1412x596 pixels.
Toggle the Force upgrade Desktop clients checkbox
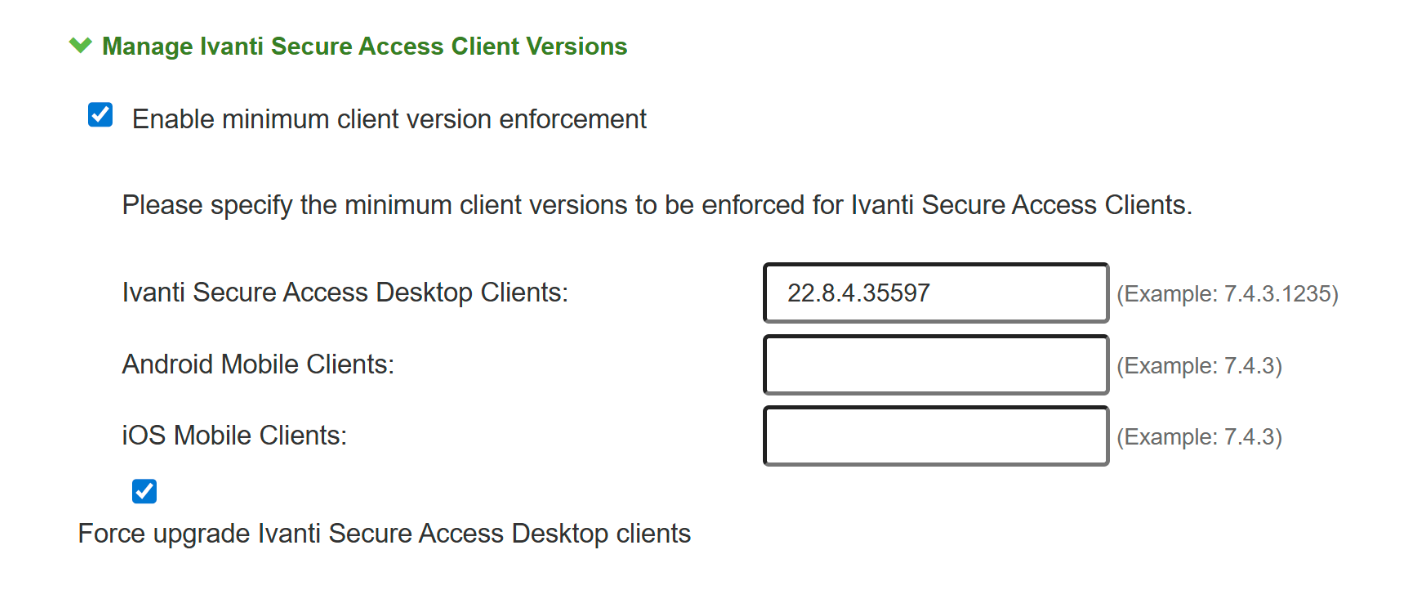(x=144, y=491)
